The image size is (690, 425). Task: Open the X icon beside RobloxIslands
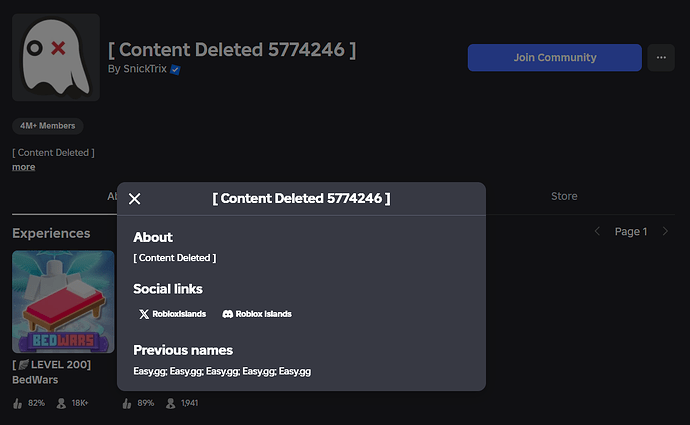coord(144,314)
